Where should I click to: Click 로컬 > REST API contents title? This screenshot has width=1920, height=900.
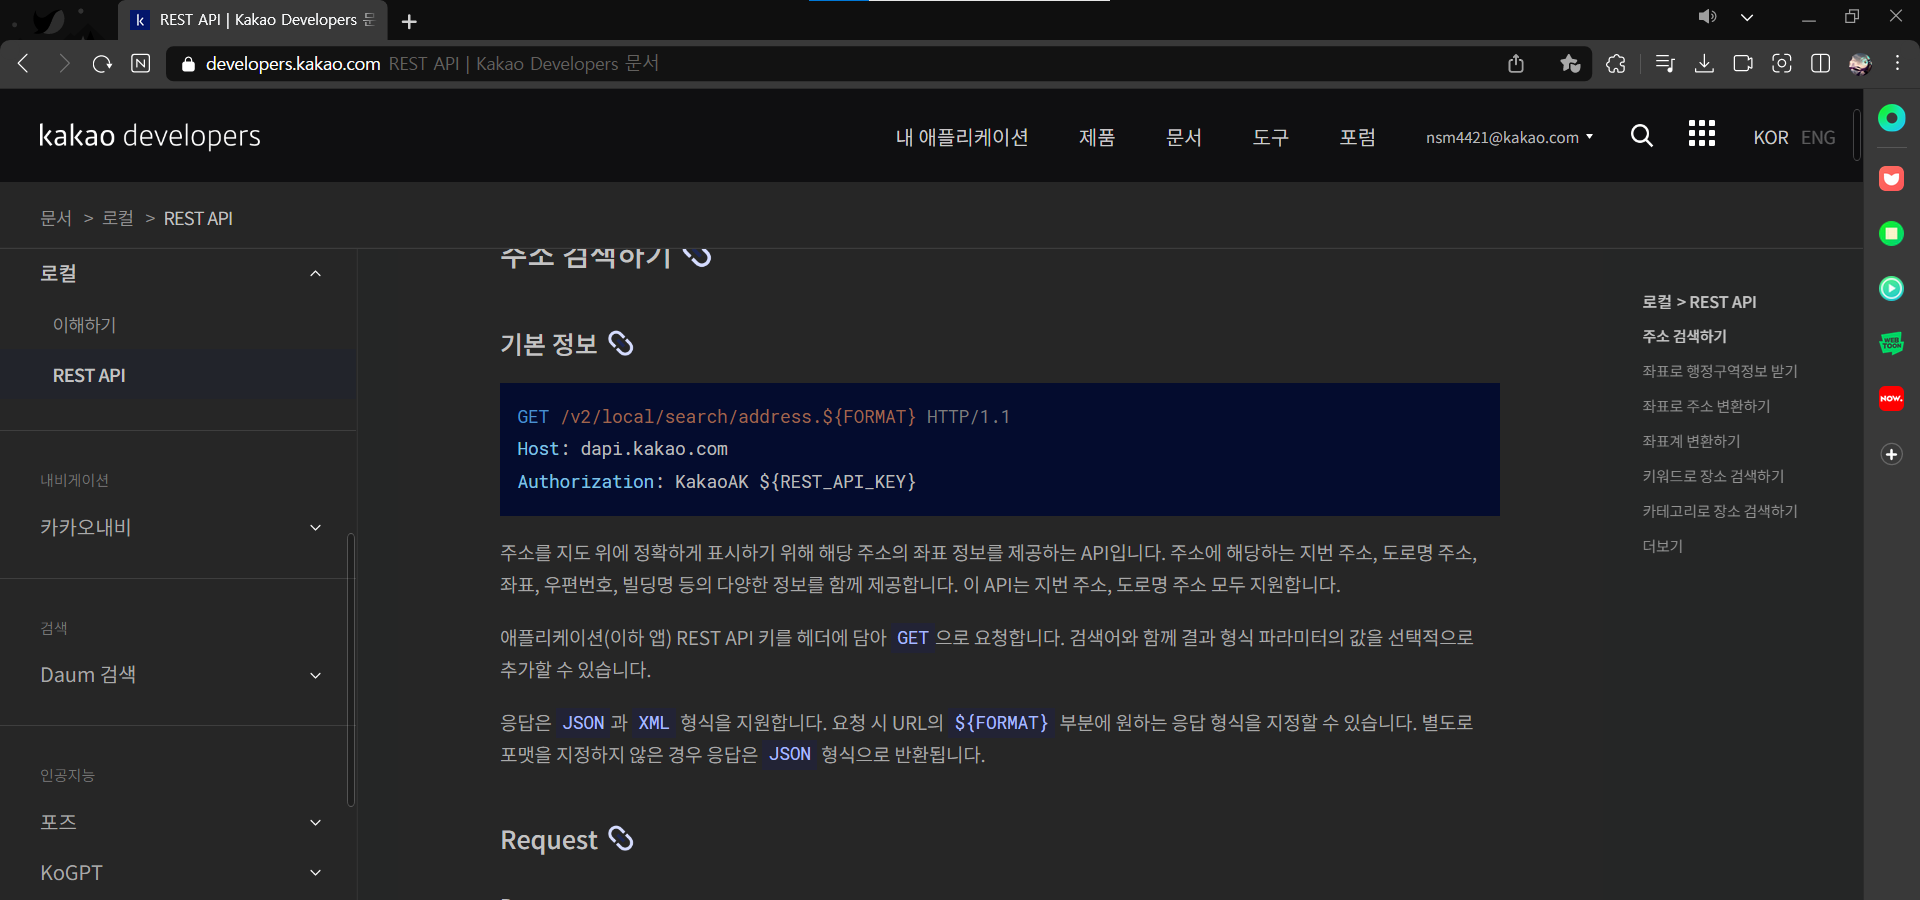click(x=1699, y=302)
